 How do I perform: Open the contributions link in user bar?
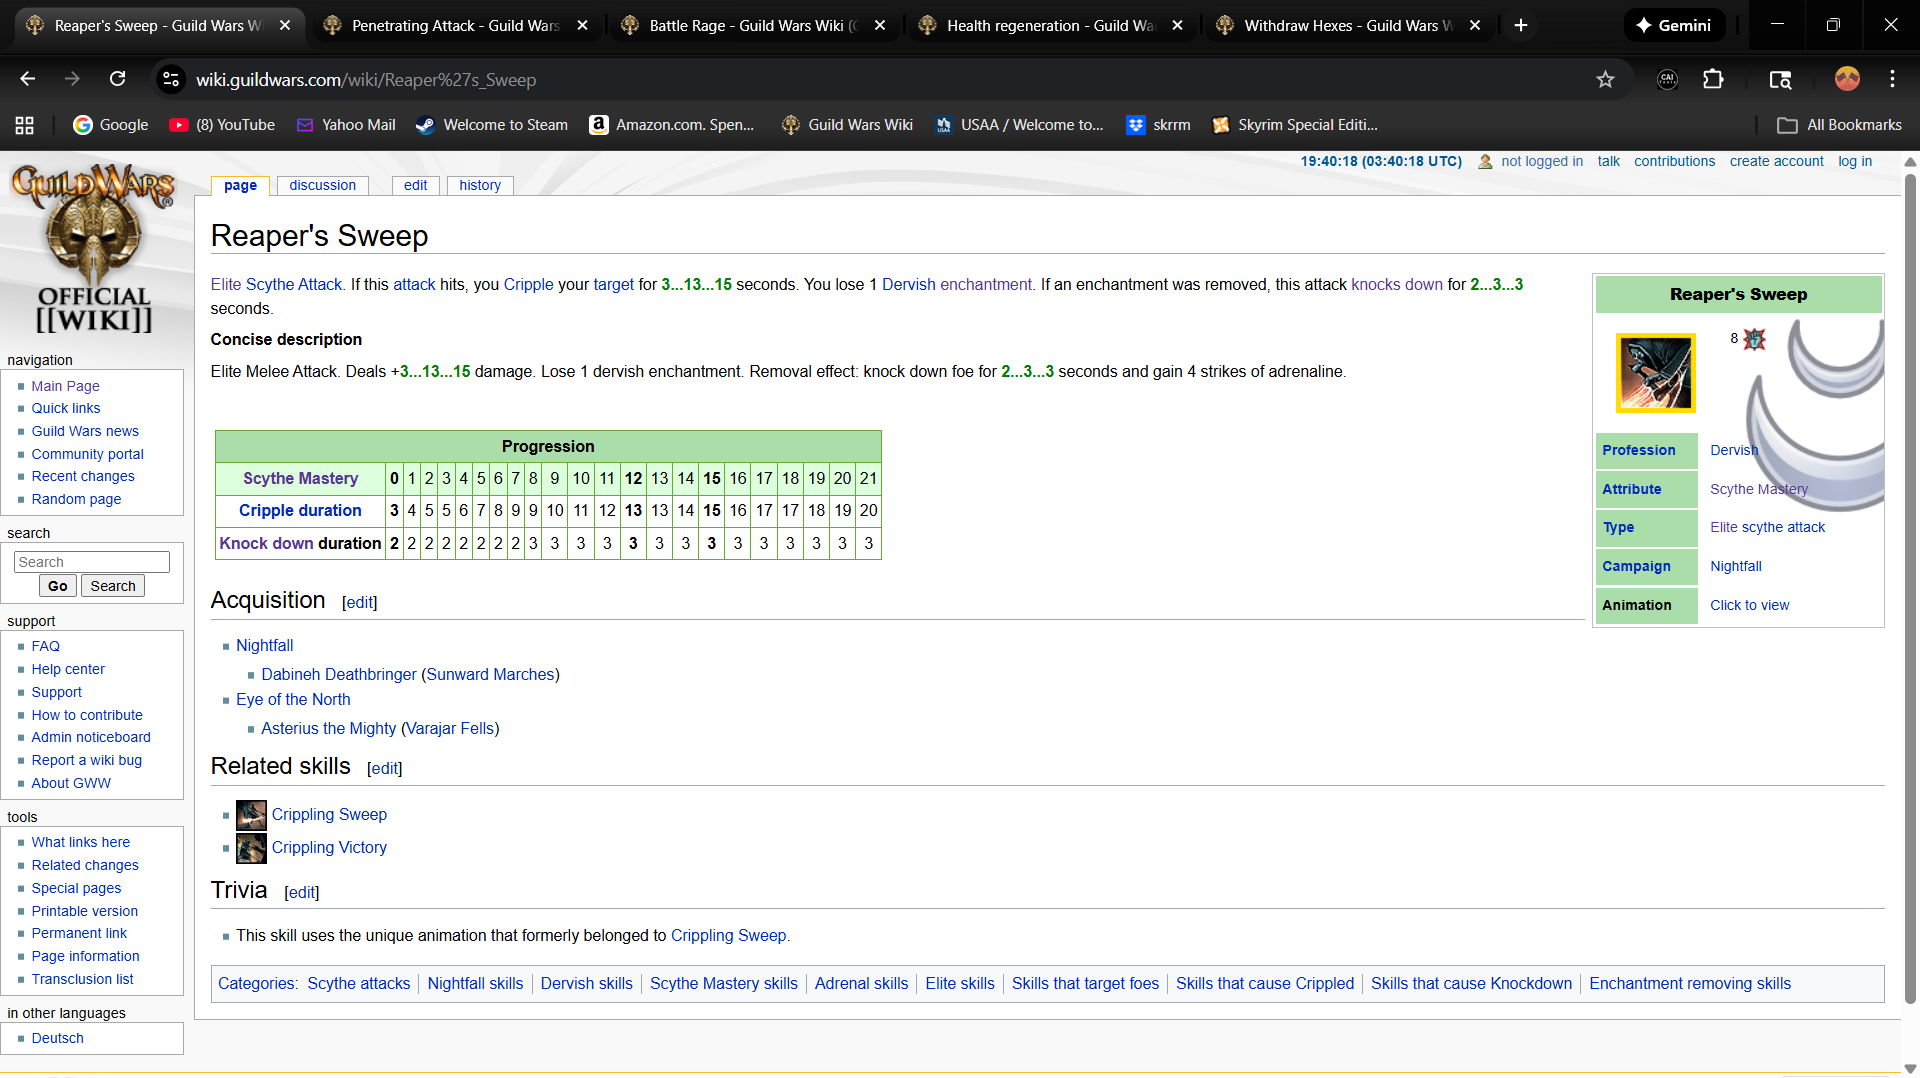pyautogui.click(x=1674, y=161)
